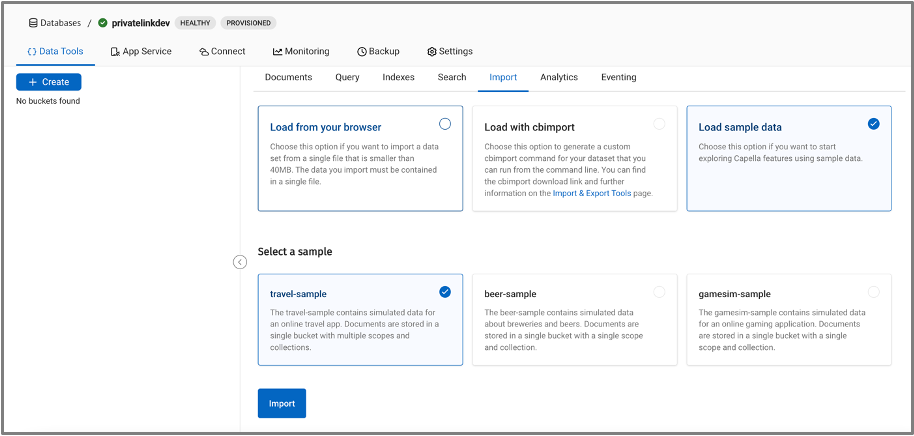This screenshot has width=914, height=436.
Task: Click the App Service device icon
Action: point(115,51)
